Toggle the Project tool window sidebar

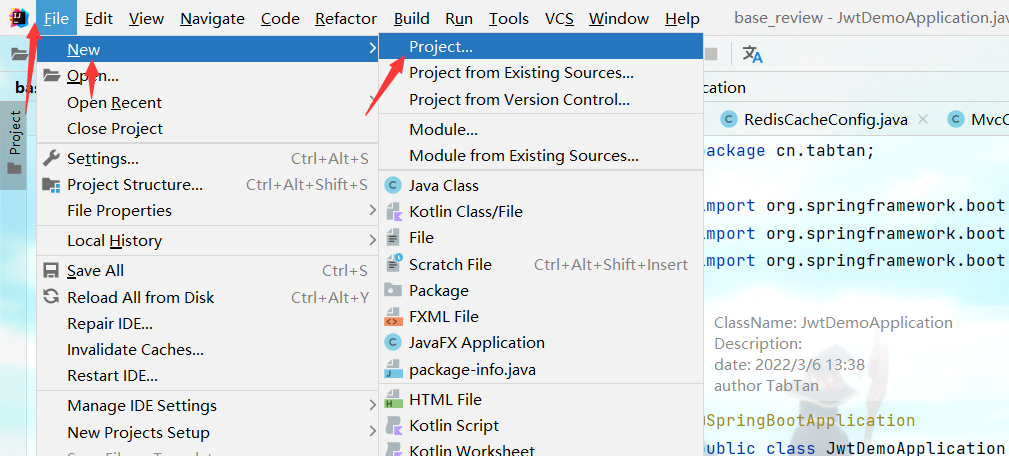point(15,140)
